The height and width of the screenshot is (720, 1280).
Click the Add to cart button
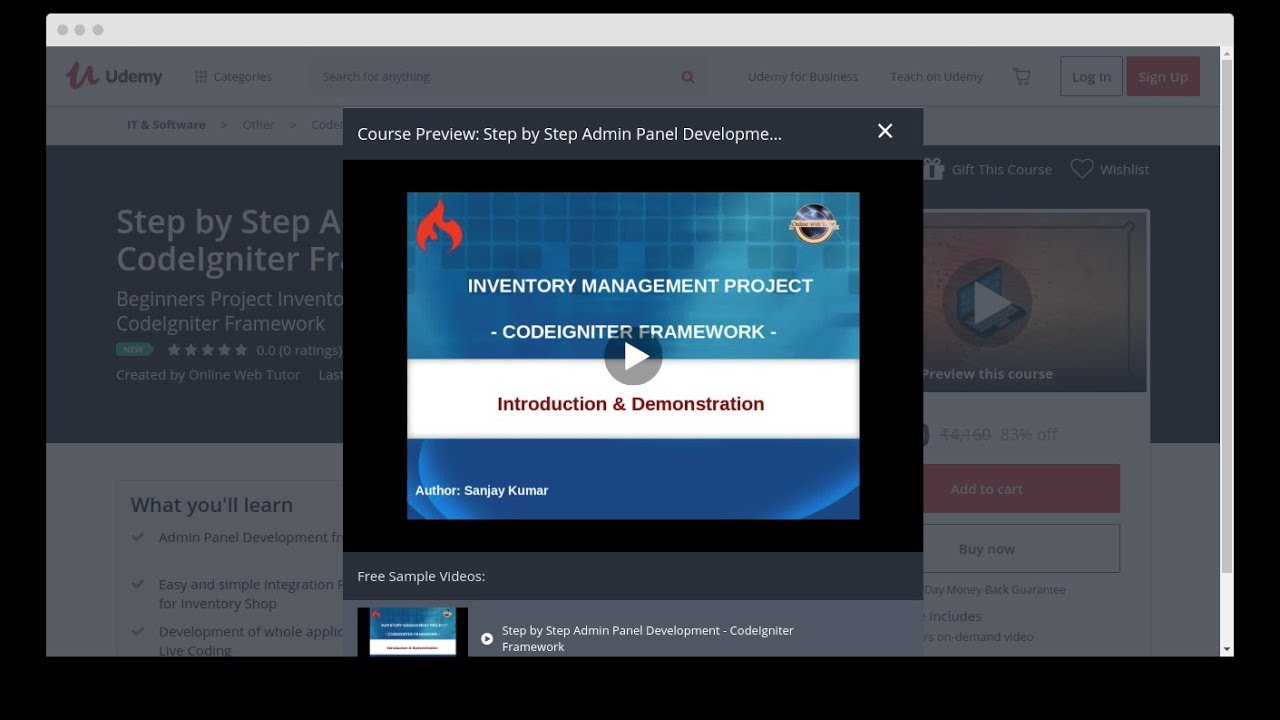[x=1020, y=489]
